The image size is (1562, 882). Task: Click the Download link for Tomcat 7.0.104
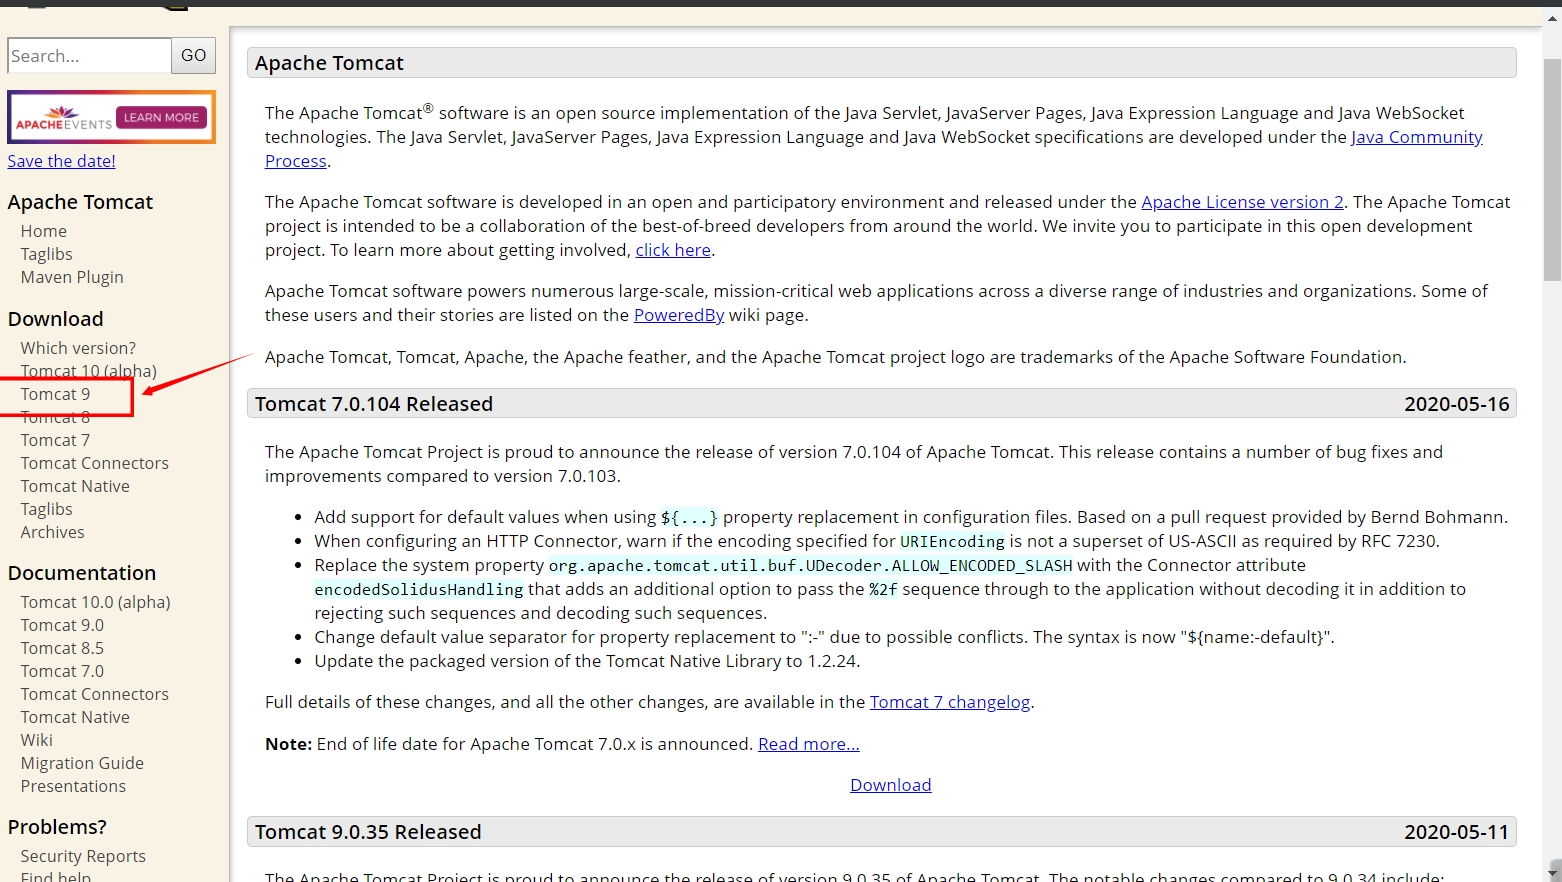click(891, 785)
